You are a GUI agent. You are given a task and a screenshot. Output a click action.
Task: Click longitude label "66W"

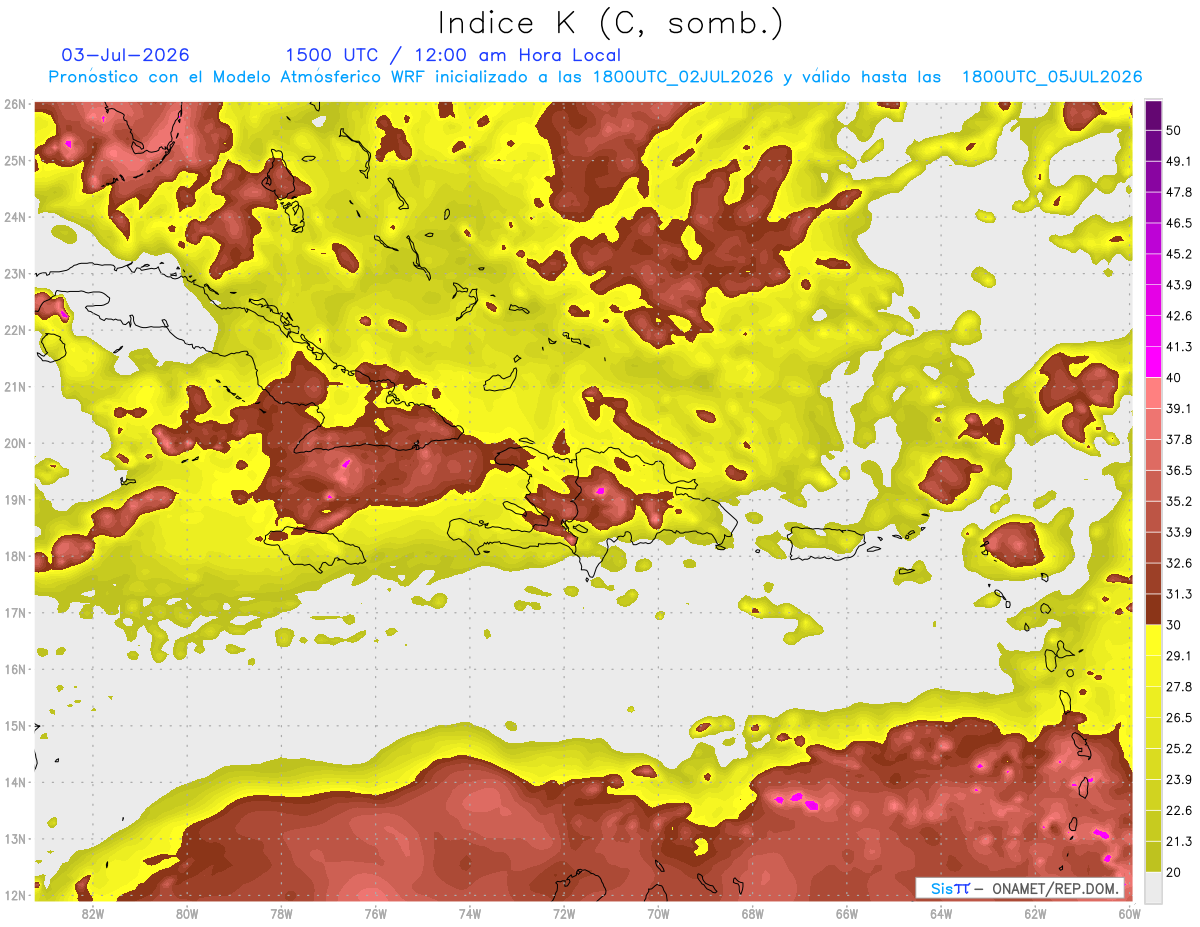click(847, 913)
